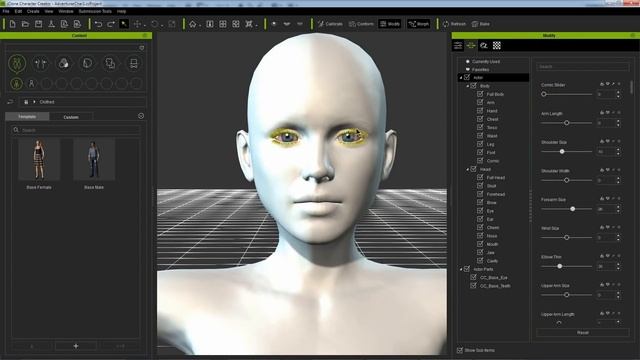Collapse the Actor Parts tree node

tap(461, 269)
